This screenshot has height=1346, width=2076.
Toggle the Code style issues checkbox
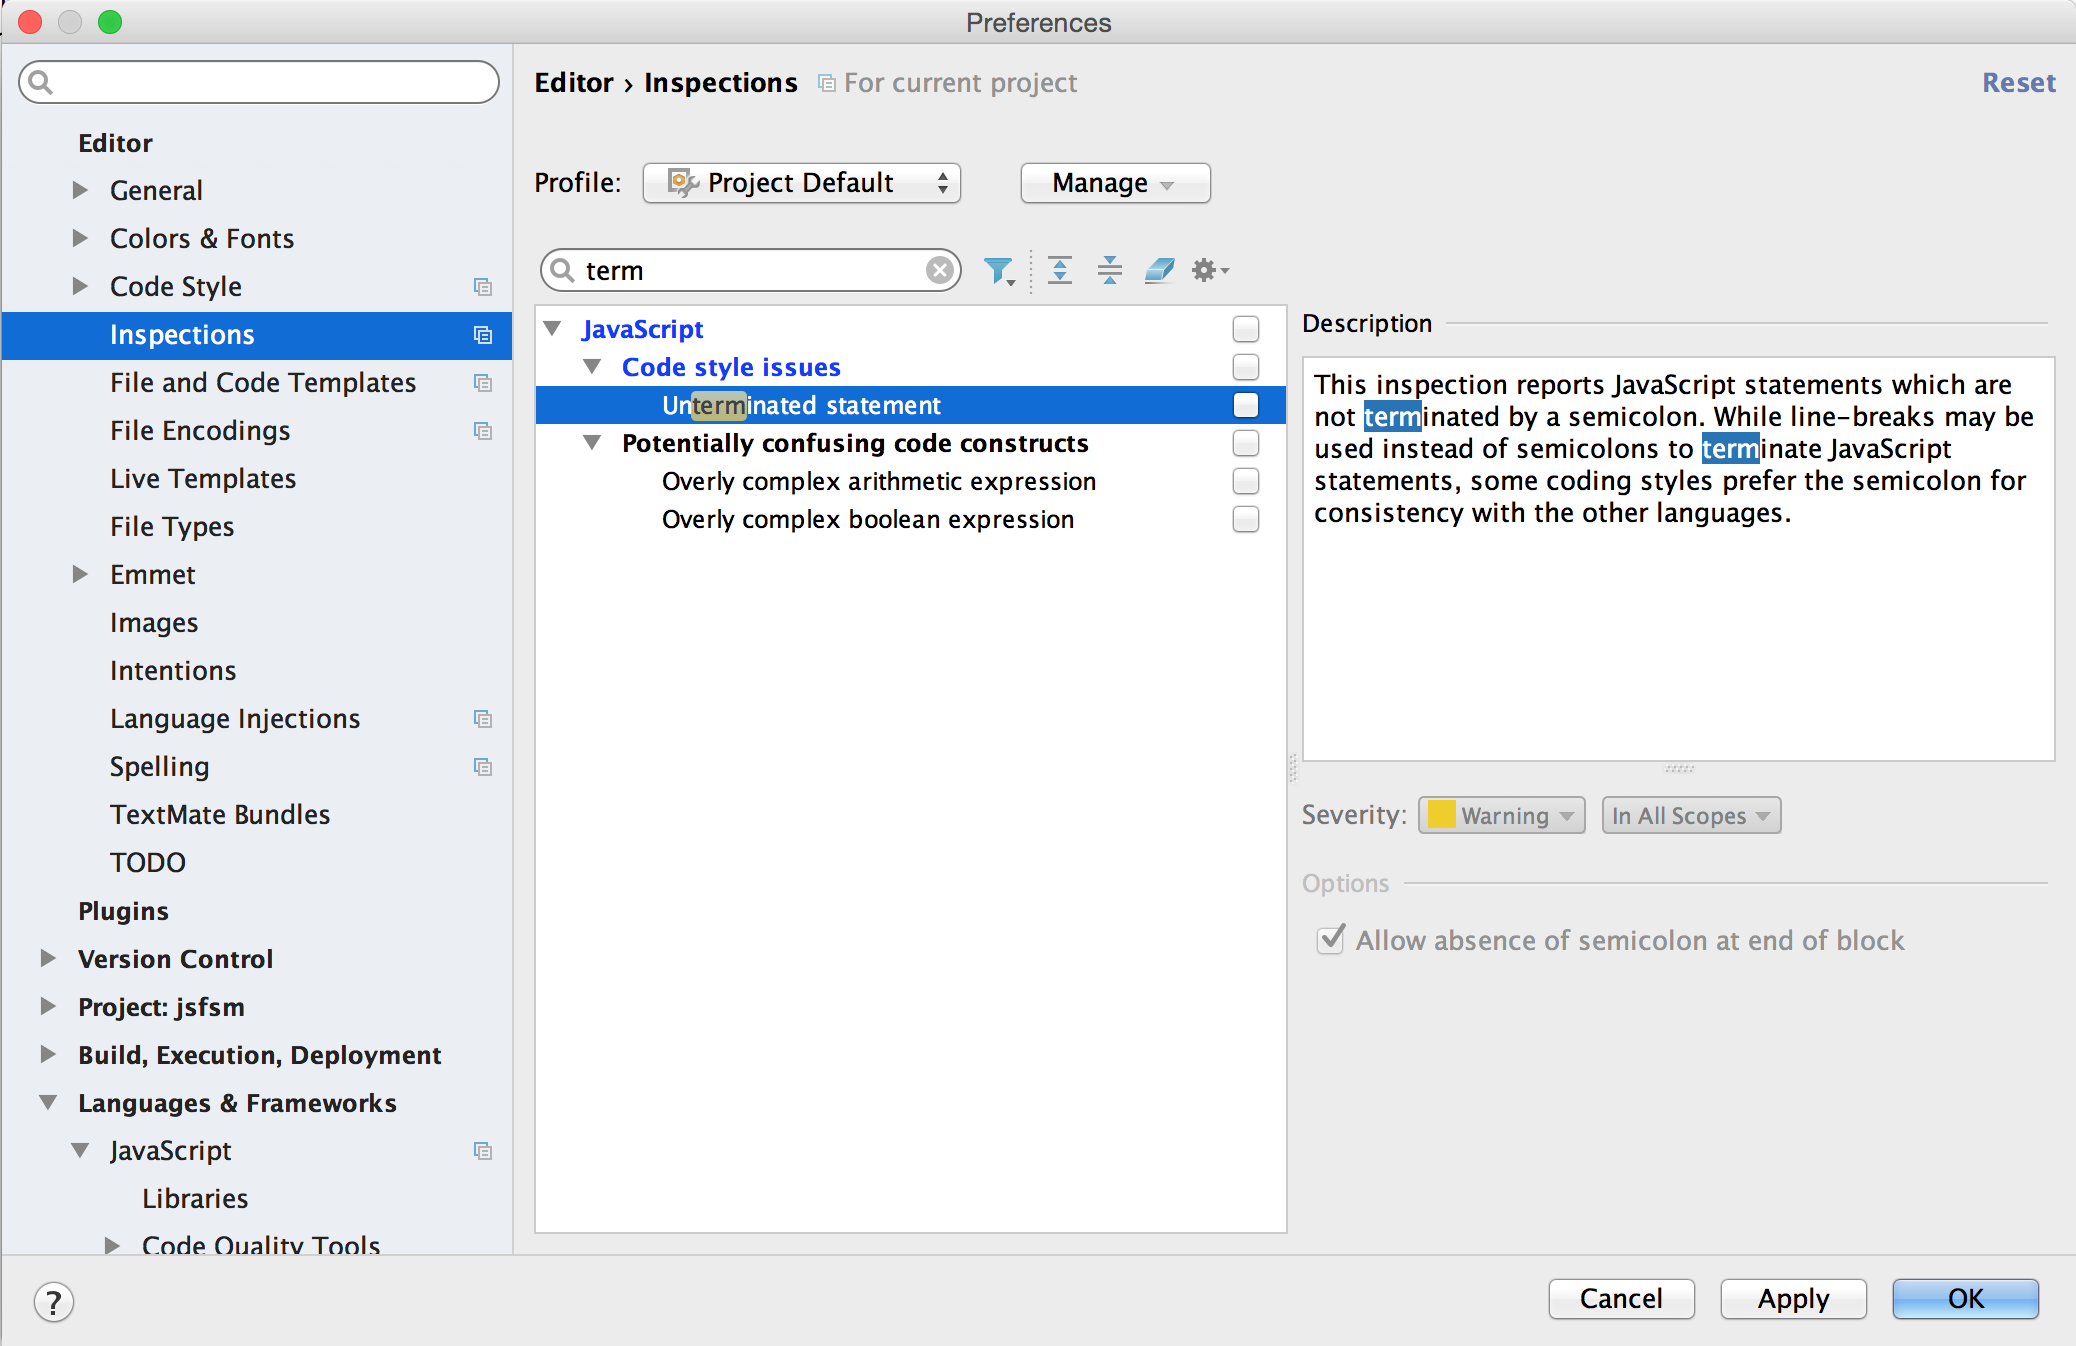[x=1245, y=366]
